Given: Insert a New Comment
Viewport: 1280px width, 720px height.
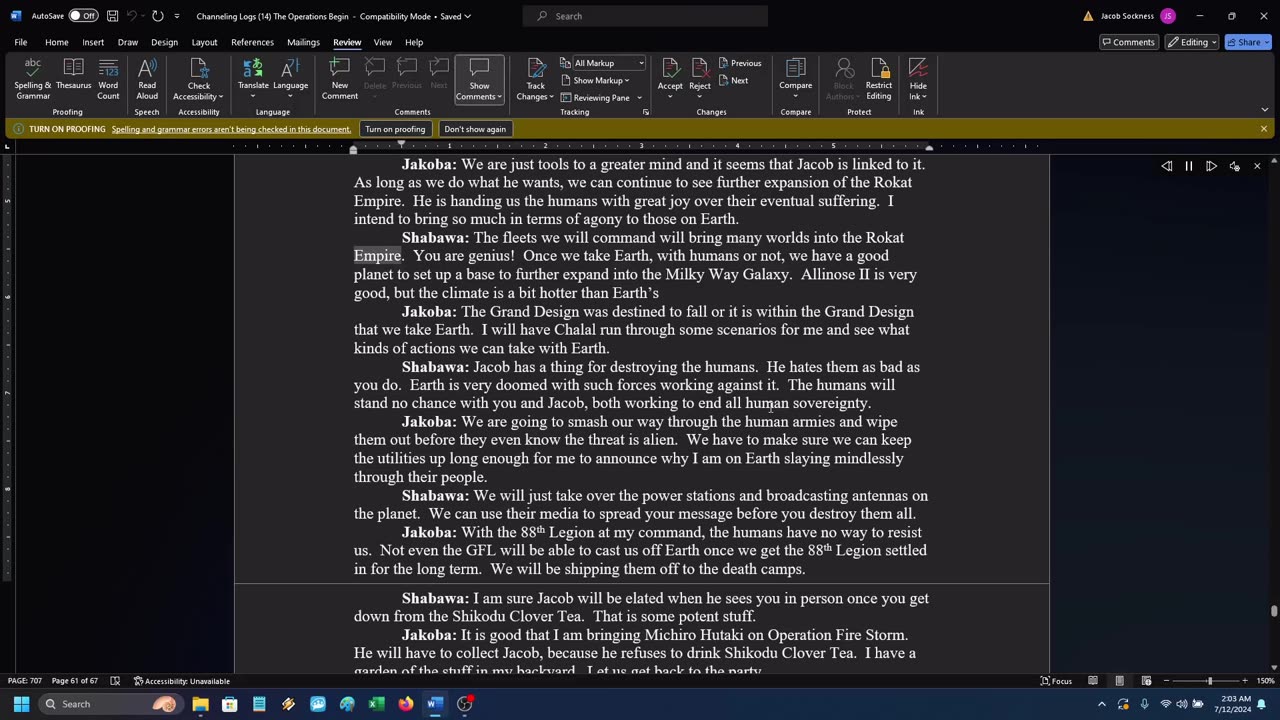Looking at the screenshot, I should 339,79.
